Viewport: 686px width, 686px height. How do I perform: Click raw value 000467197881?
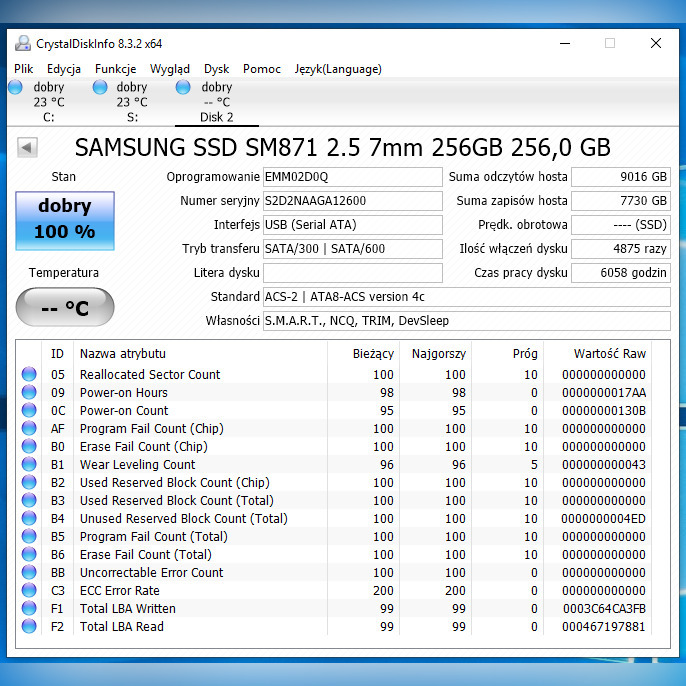click(604, 626)
